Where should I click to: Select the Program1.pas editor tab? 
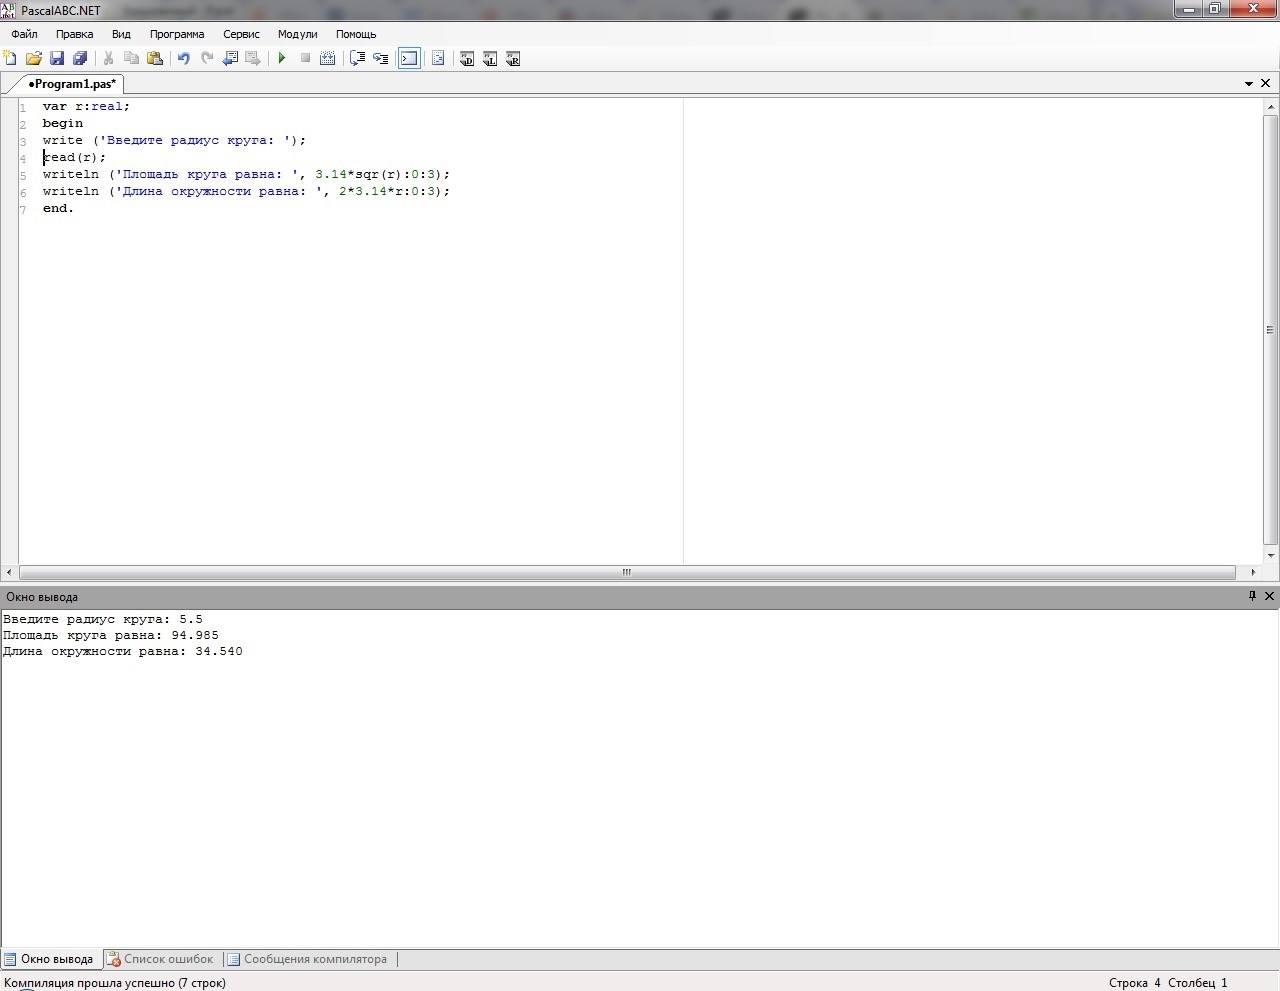click(71, 84)
